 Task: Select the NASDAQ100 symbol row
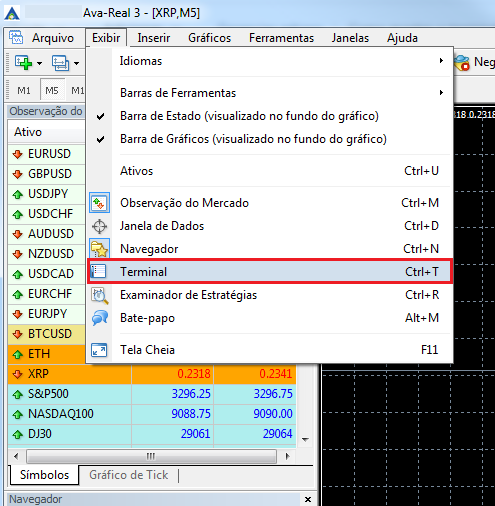pos(152,414)
